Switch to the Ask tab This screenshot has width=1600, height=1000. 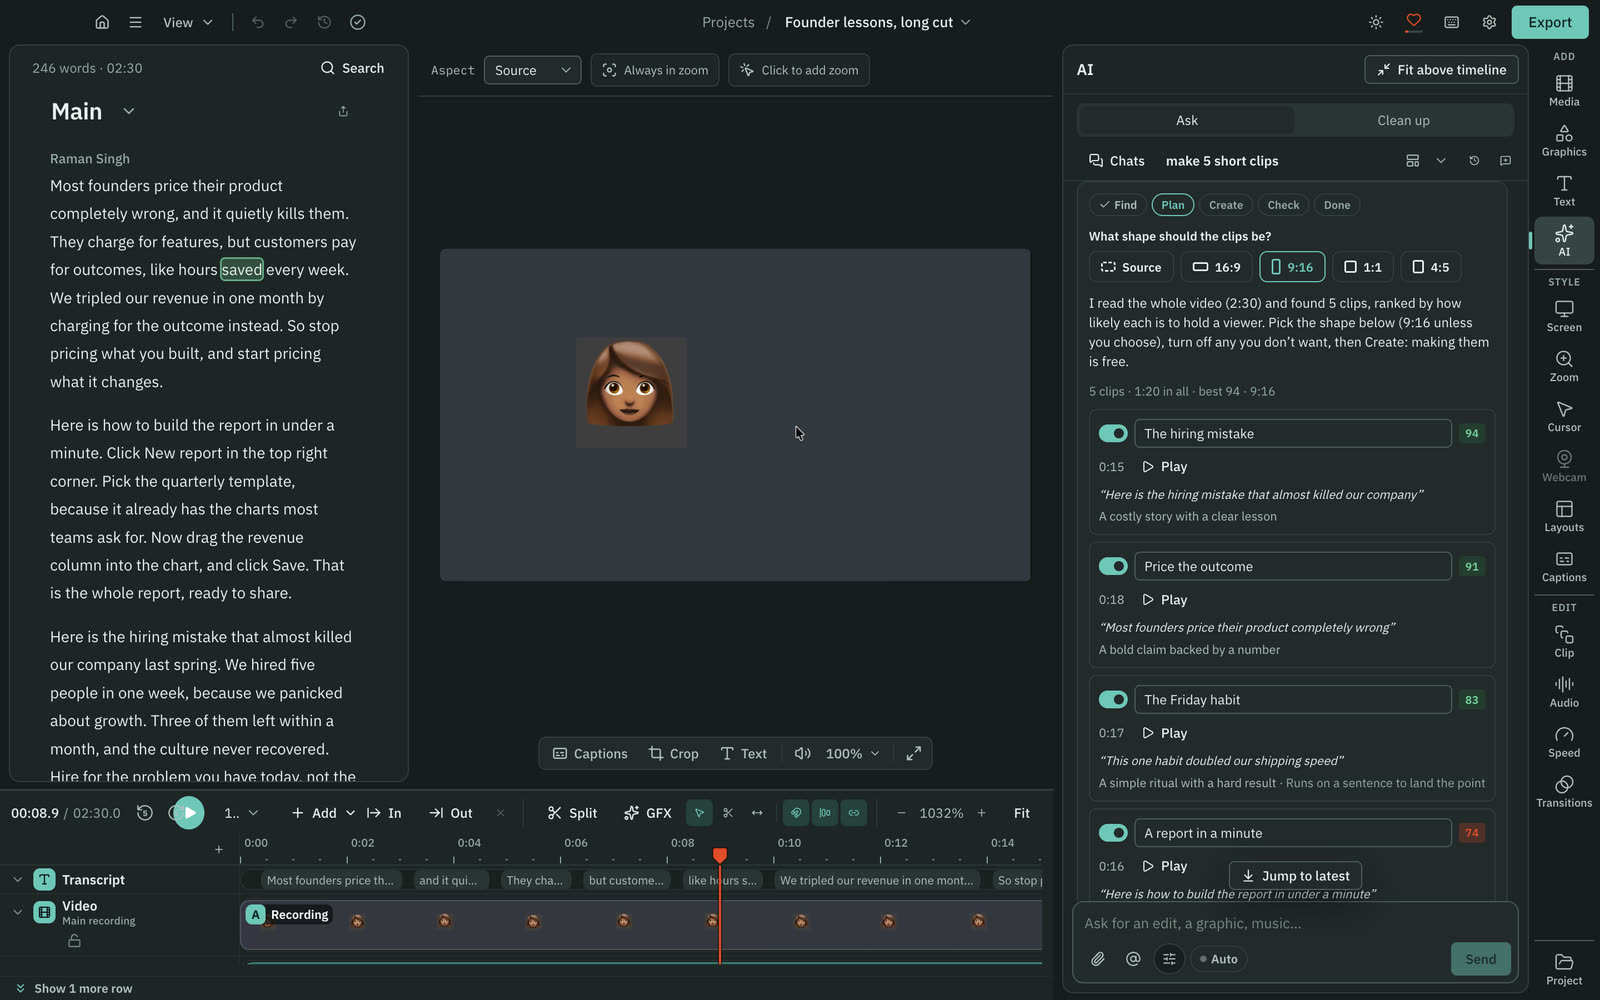tap(1187, 120)
